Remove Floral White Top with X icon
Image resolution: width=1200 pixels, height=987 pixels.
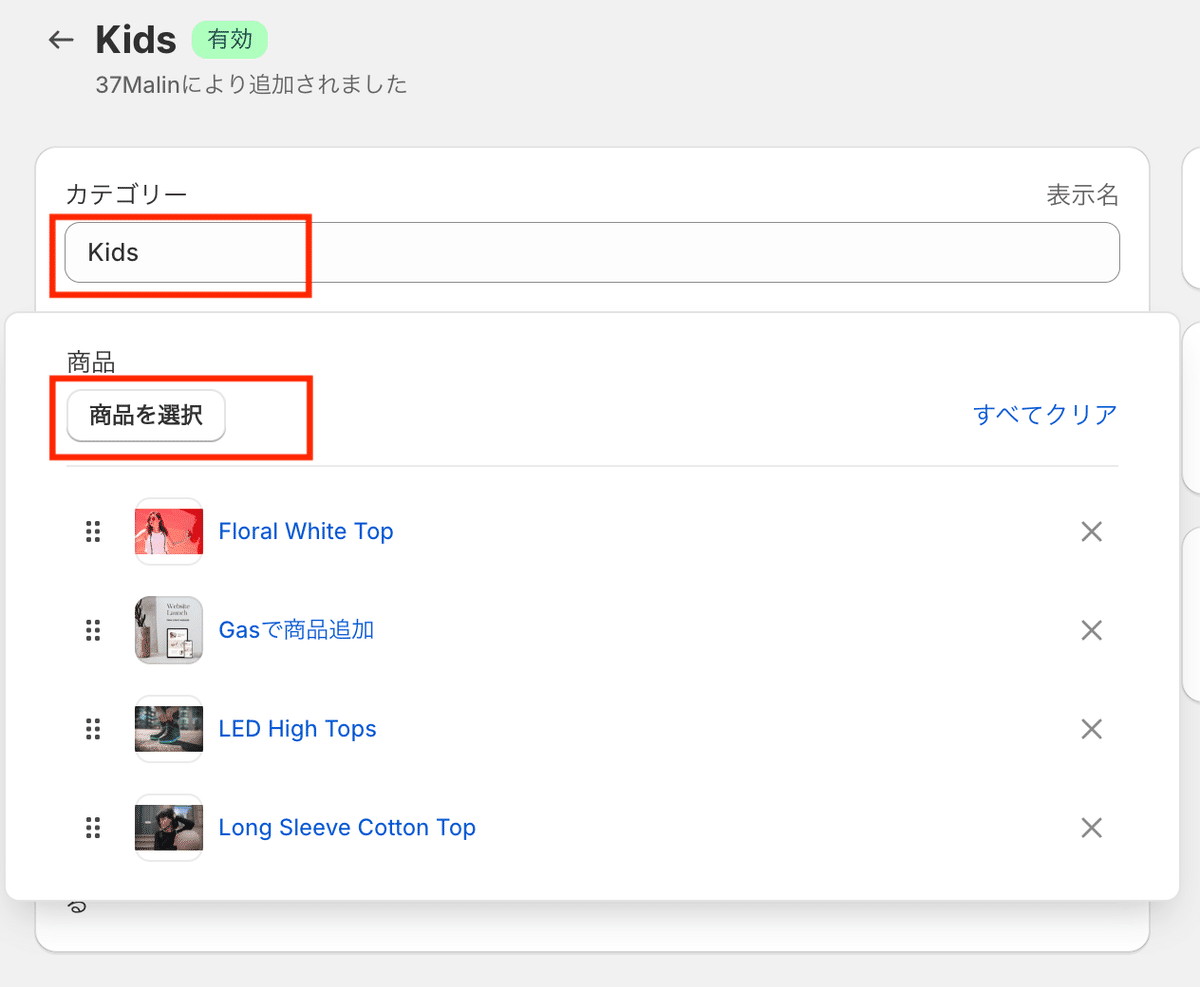click(x=1091, y=532)
